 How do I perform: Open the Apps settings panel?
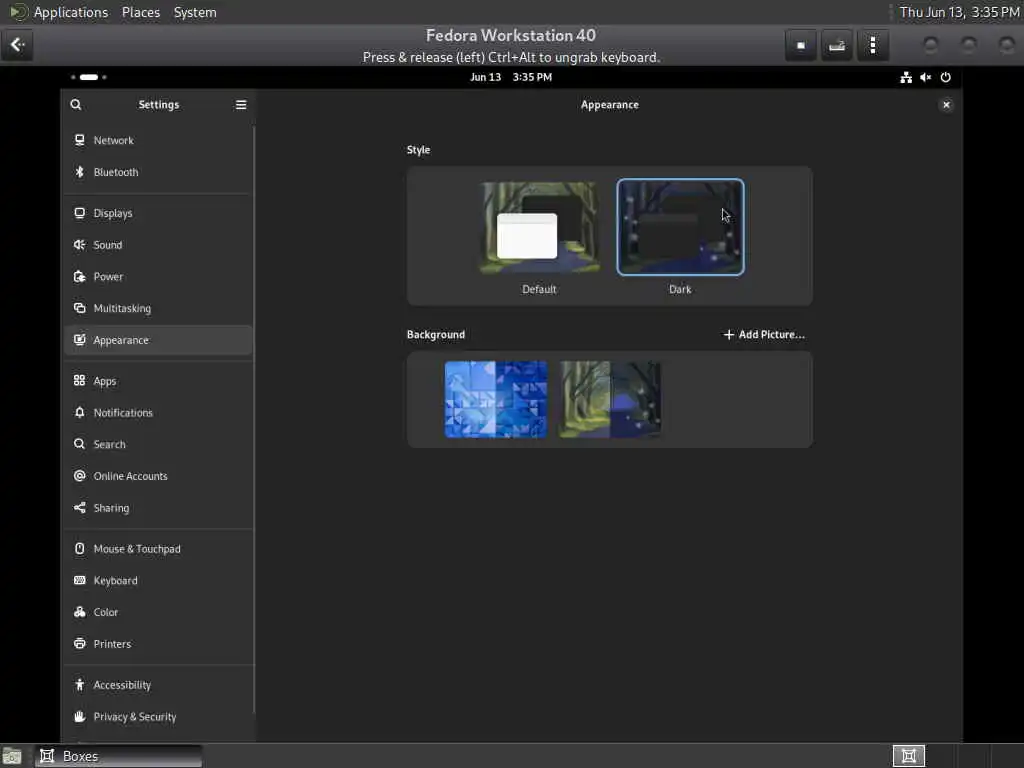coord(158,381)
